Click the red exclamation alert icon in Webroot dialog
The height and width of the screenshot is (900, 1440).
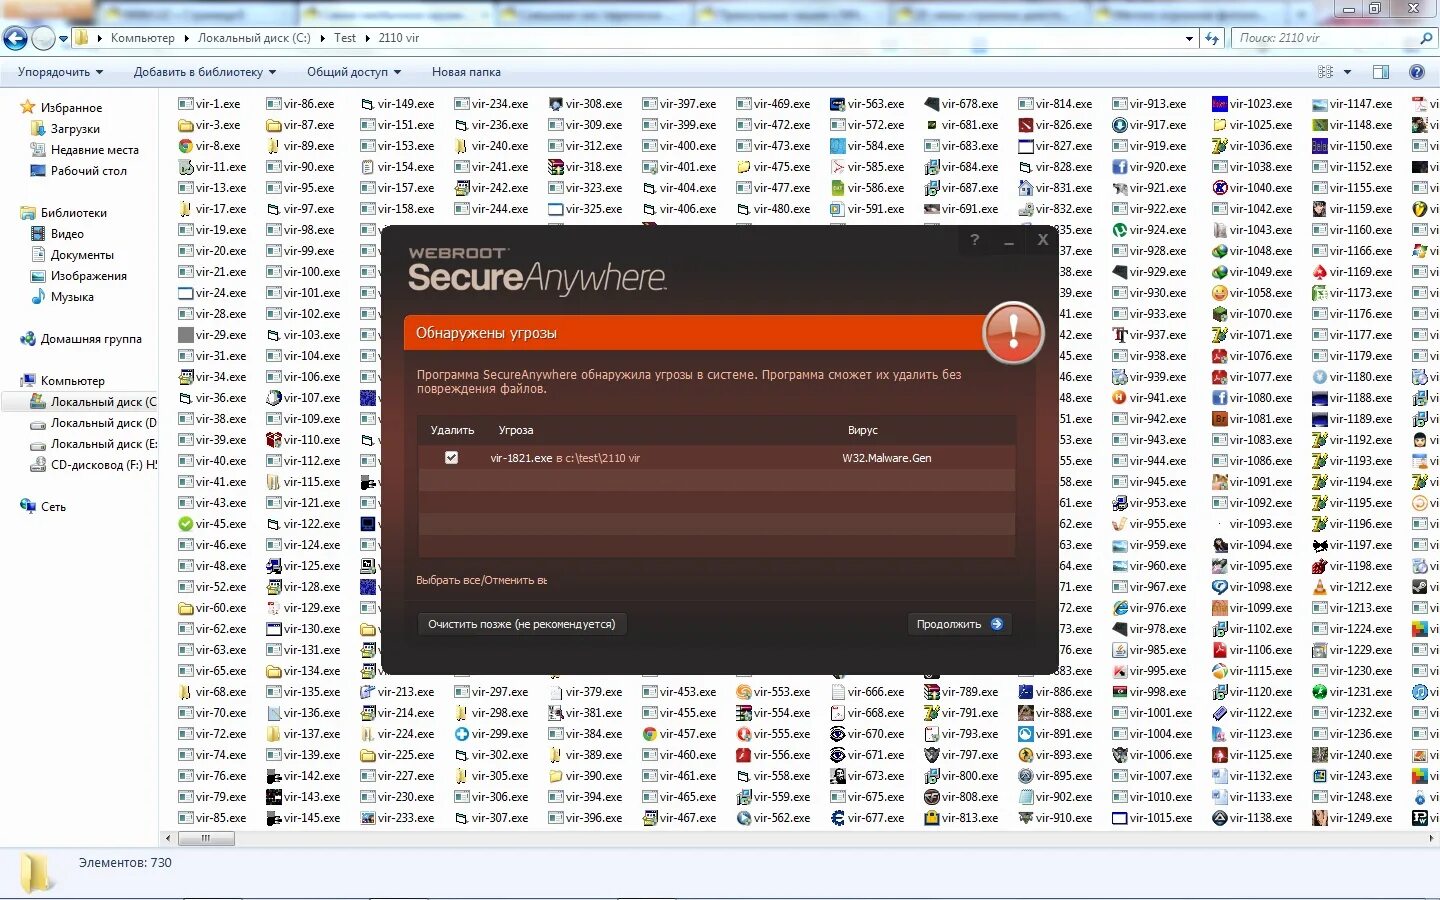[1012, 333]
